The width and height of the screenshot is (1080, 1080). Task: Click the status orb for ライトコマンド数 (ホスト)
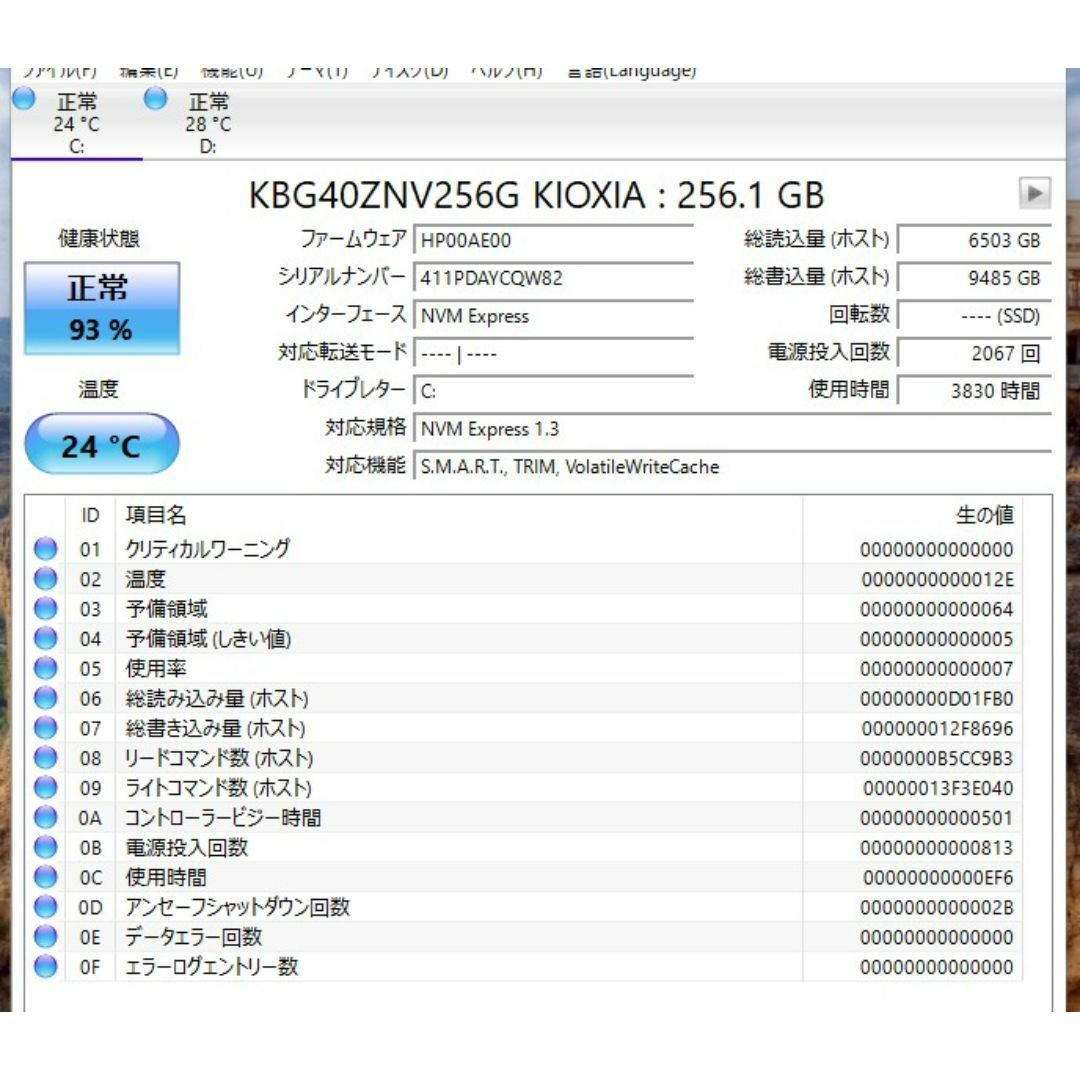(x=45, y=787)
